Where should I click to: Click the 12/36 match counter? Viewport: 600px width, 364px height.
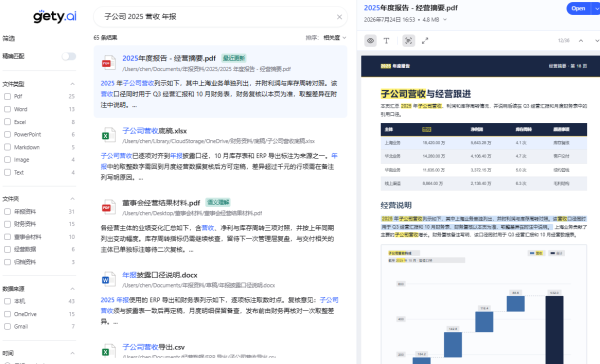[564, 41]
